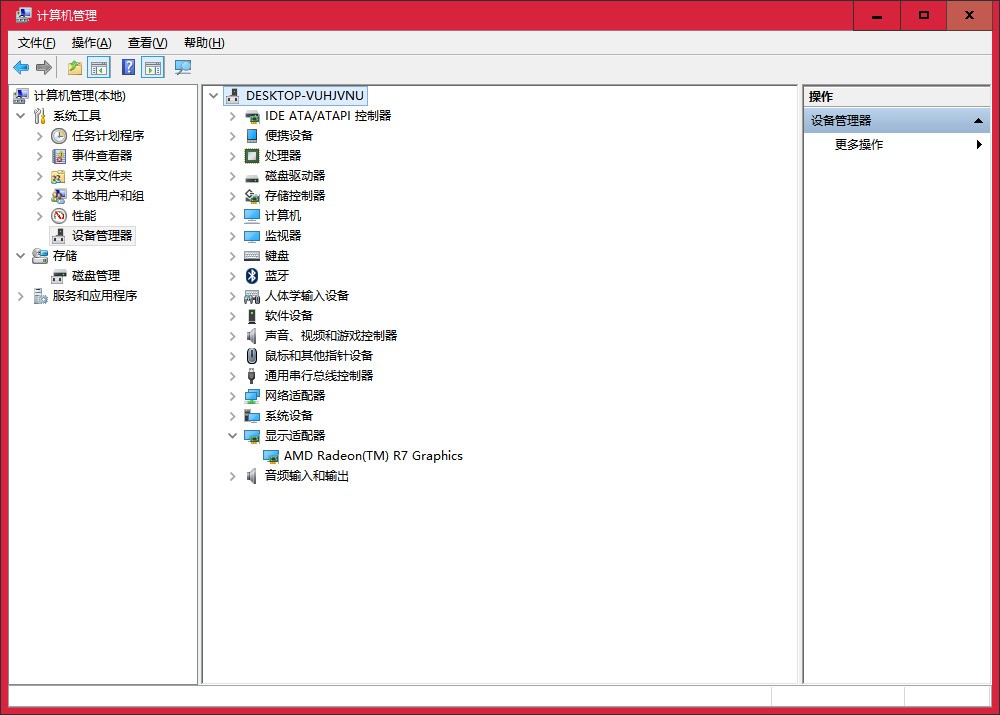
Task: Open the 操作(A) menu
Action: (92, 43)
